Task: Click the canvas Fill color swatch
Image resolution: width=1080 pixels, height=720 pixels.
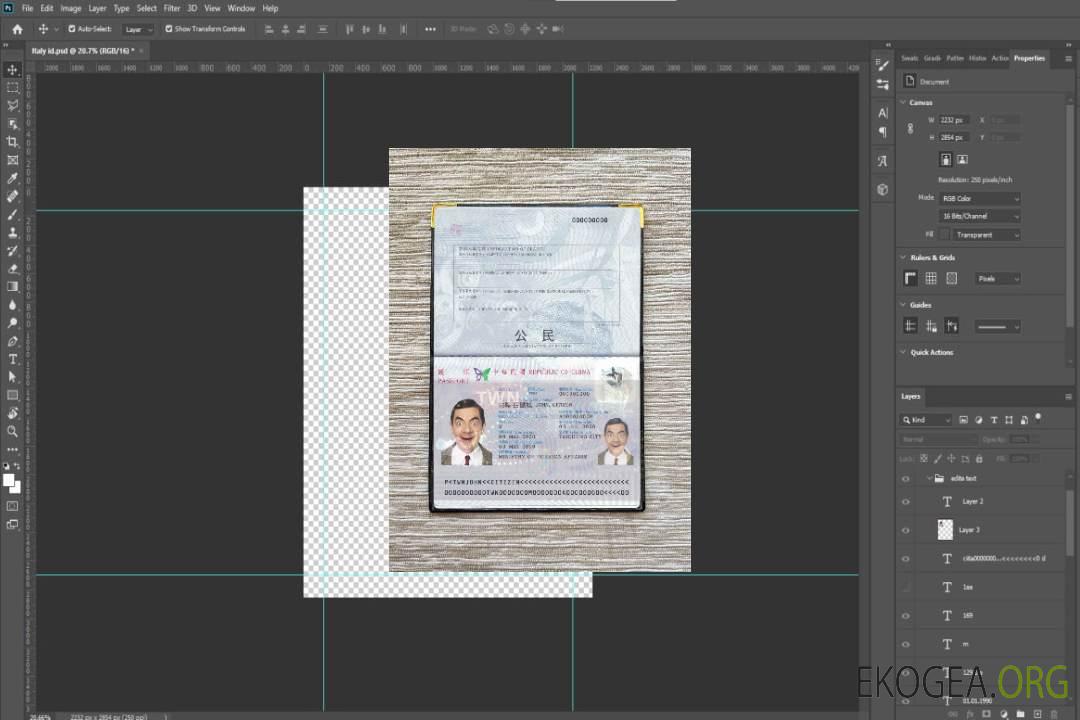Action: (945, 235)
